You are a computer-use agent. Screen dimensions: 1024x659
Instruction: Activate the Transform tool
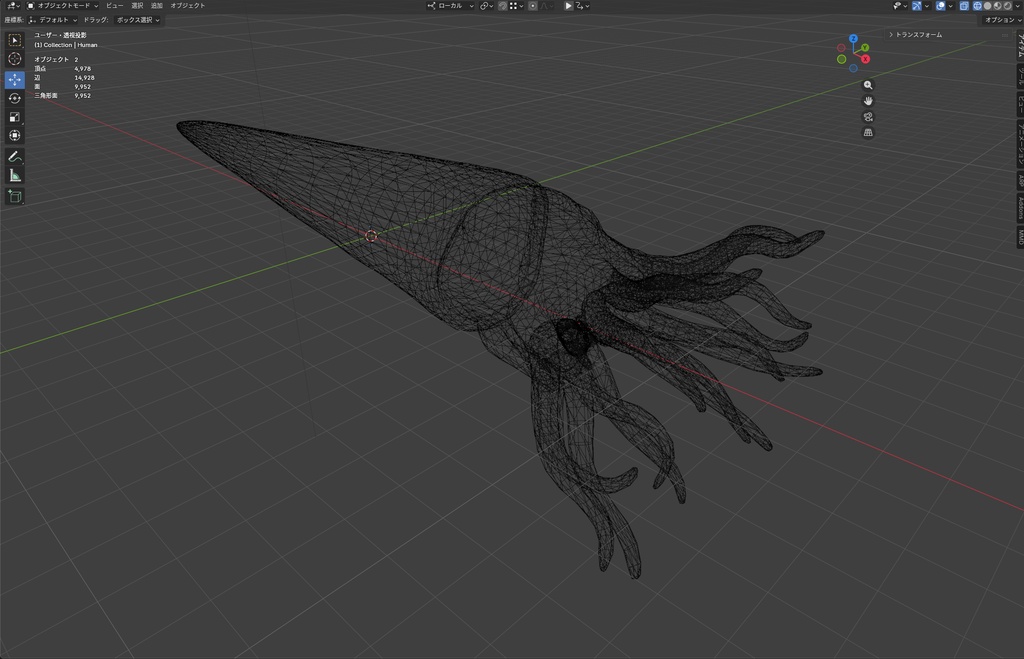tap(14, 135)
